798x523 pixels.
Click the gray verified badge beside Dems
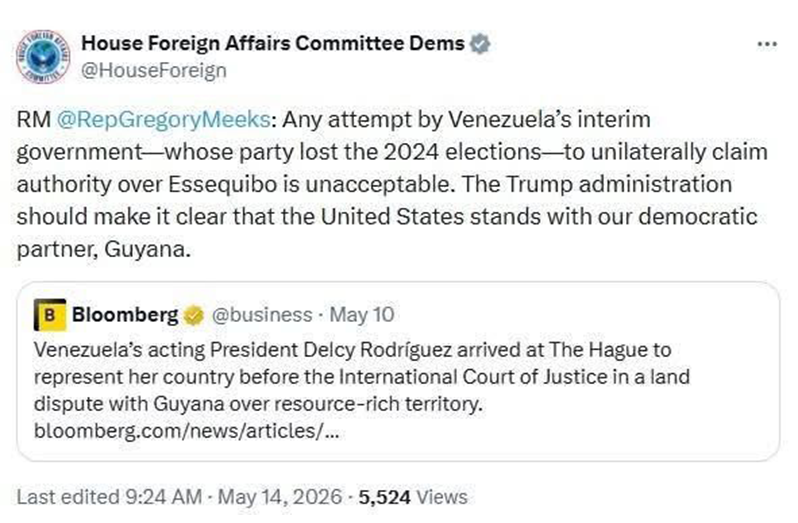[x=479, y=44]
